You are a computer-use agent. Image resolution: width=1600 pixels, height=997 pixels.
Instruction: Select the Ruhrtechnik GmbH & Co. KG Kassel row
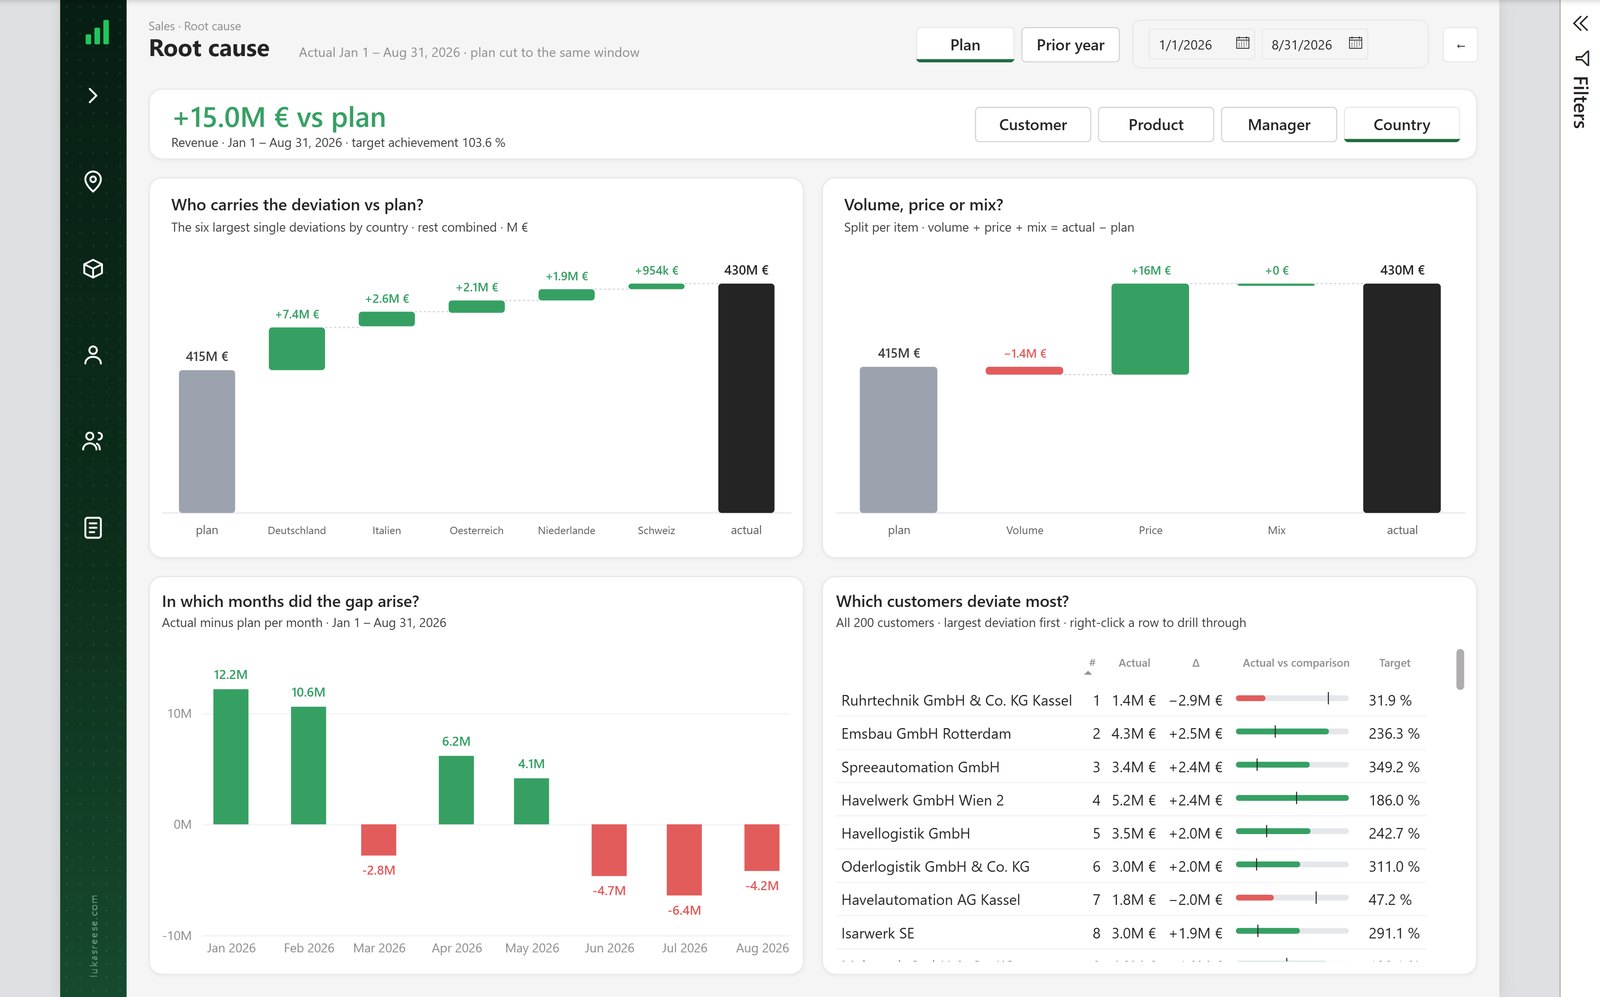pos(1131,700)
